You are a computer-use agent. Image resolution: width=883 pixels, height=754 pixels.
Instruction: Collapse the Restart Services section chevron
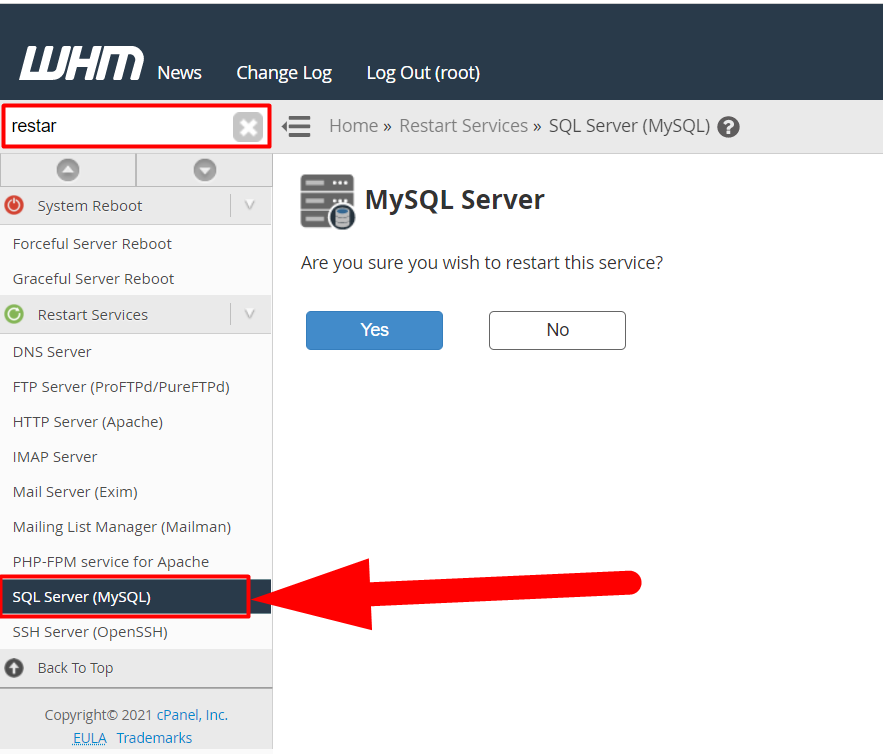(250, 314)
